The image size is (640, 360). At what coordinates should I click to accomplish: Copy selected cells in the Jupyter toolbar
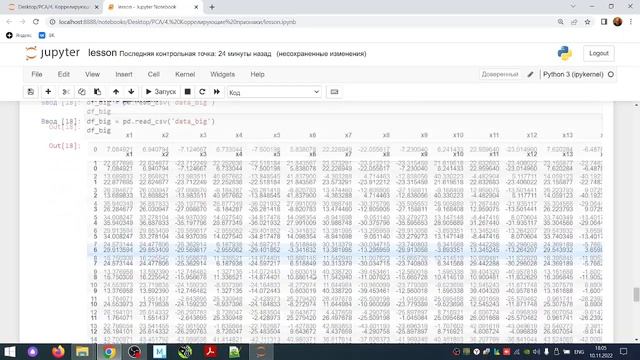[x=82, y=92]
